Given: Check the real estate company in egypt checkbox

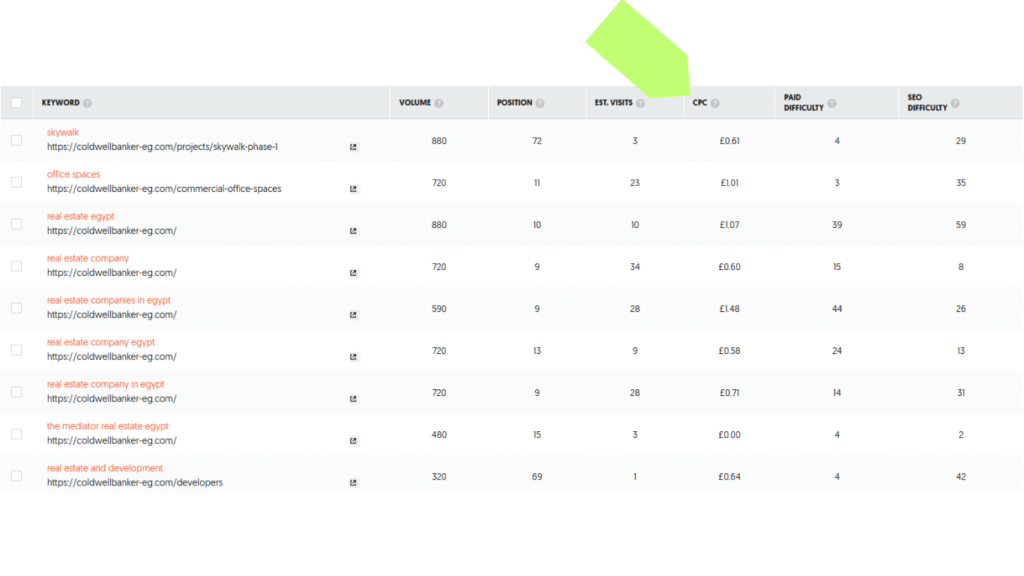Looking at the screenshot, I should click(x=16, y=392).
